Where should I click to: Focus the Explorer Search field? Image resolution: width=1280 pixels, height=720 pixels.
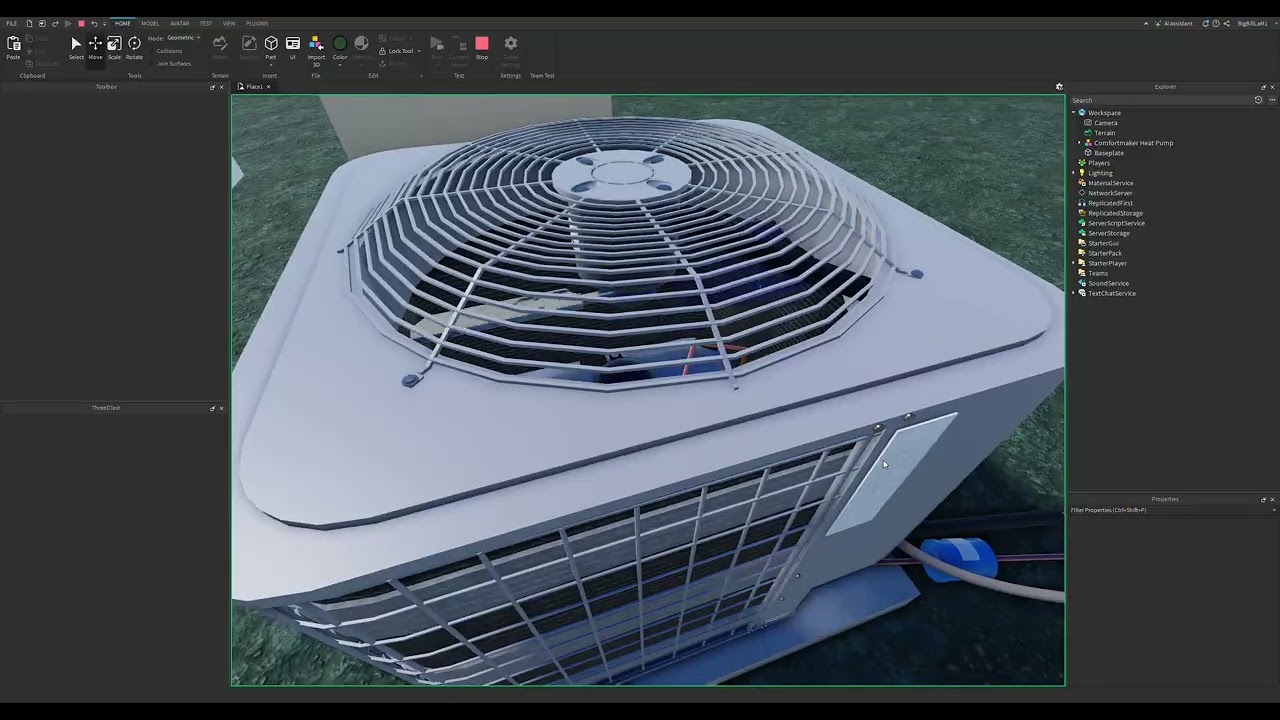(1160, 100)
